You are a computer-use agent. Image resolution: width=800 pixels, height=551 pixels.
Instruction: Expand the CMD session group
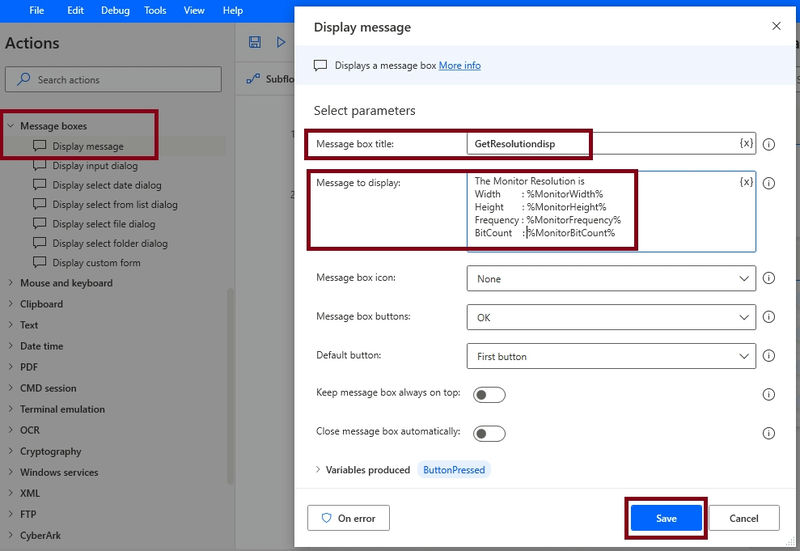(x=11, y=388)
